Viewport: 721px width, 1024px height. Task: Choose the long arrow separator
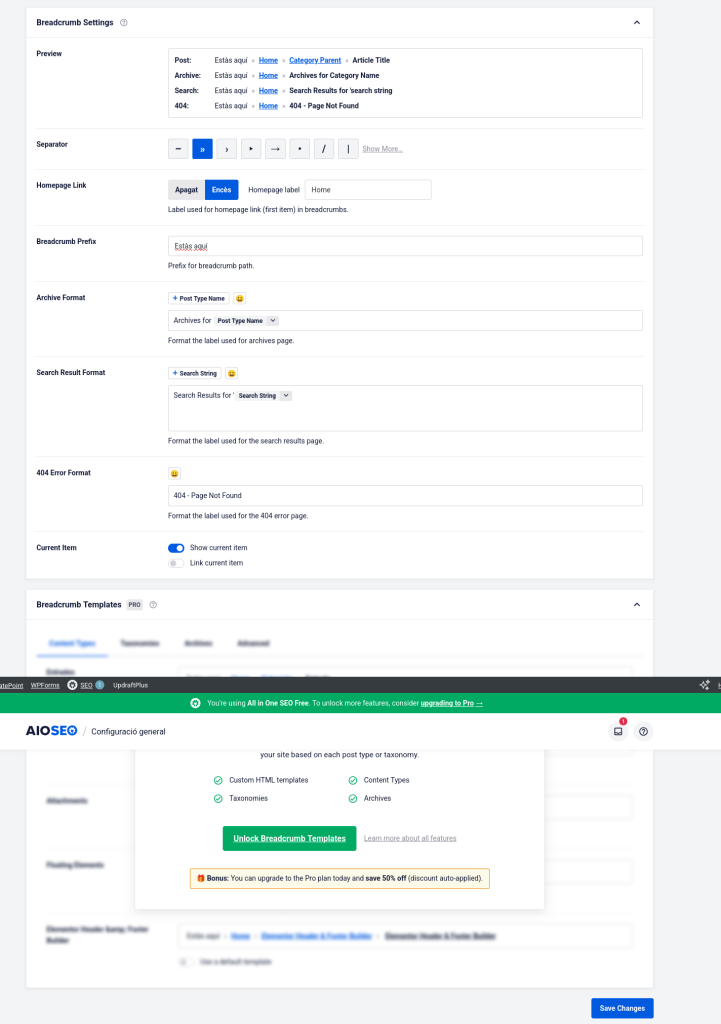pos(275,149)
